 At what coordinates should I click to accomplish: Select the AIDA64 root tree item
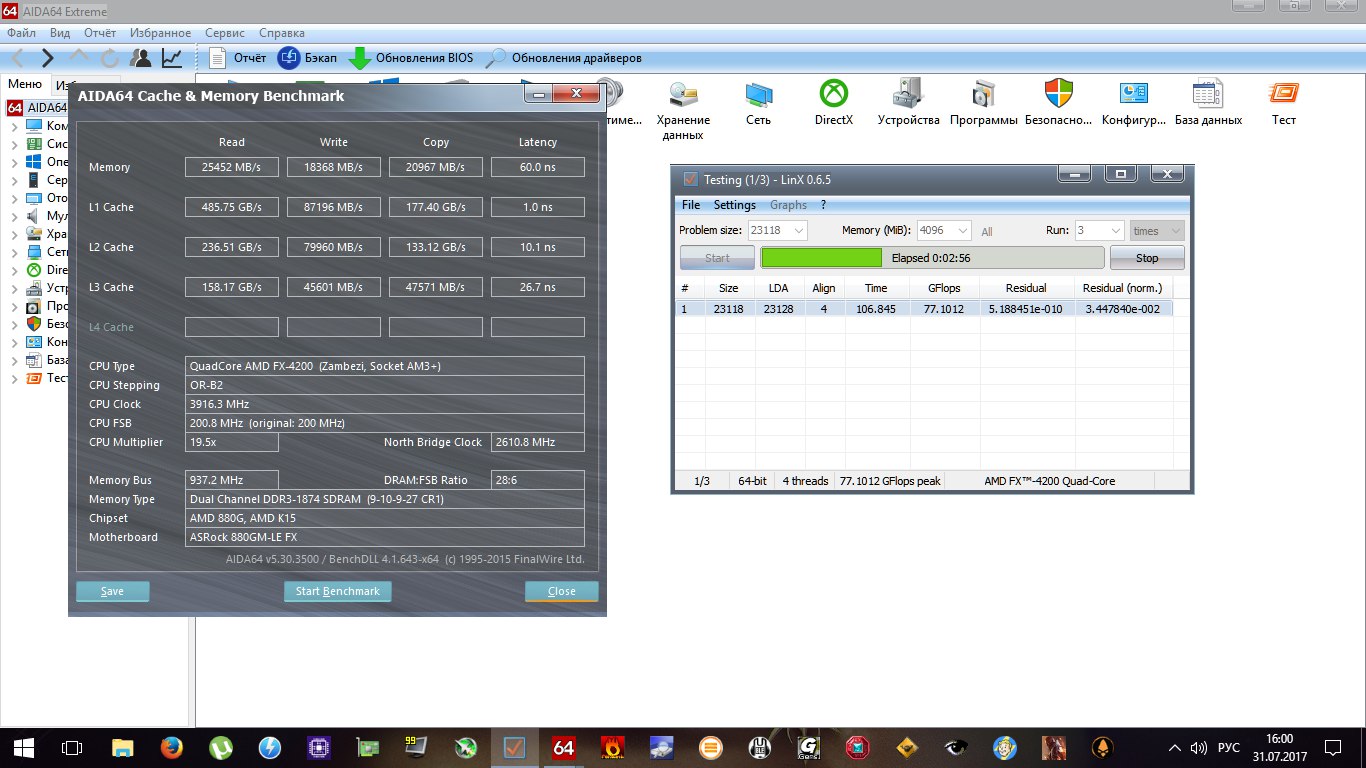point(38,107)
